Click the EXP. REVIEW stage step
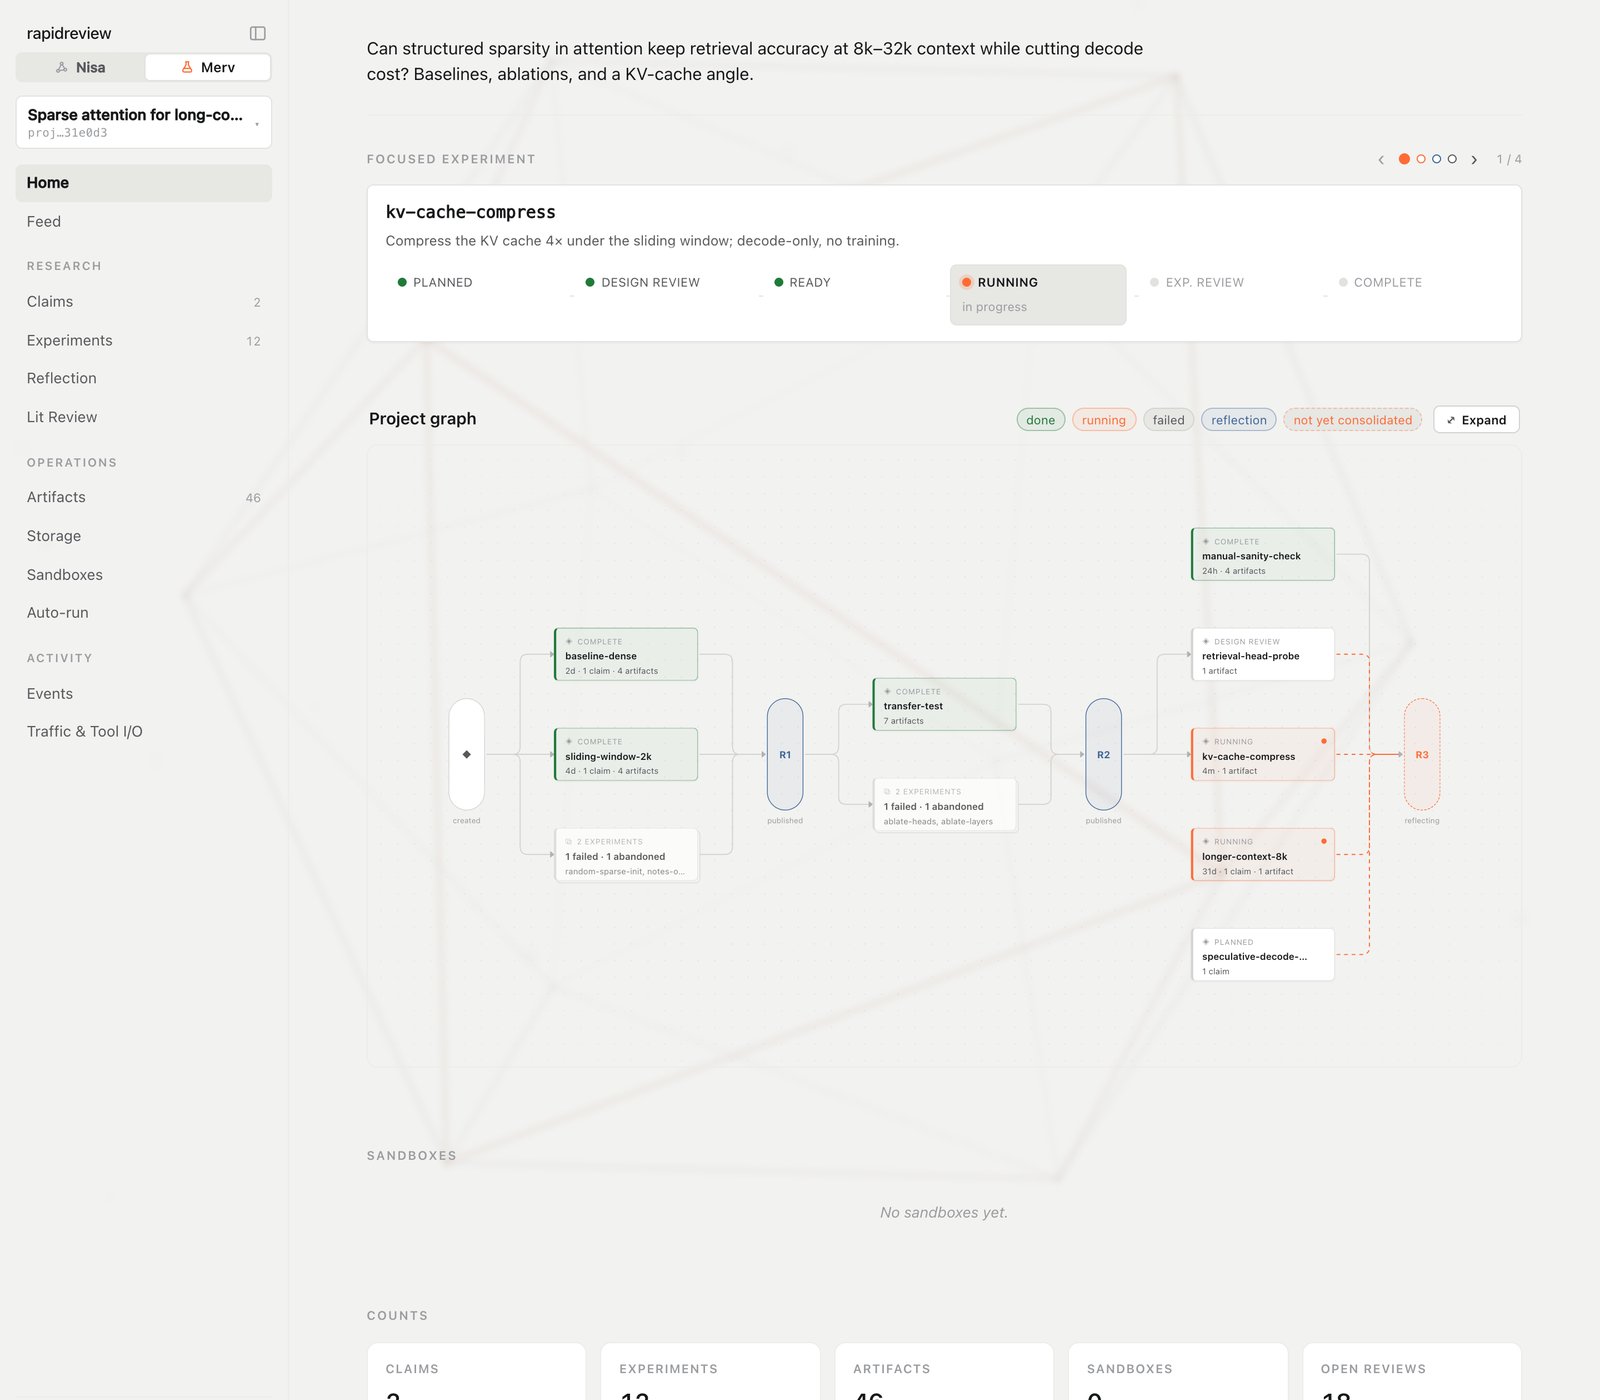This screenshot has width=1600, height=1400. (x=1226, y=295)
